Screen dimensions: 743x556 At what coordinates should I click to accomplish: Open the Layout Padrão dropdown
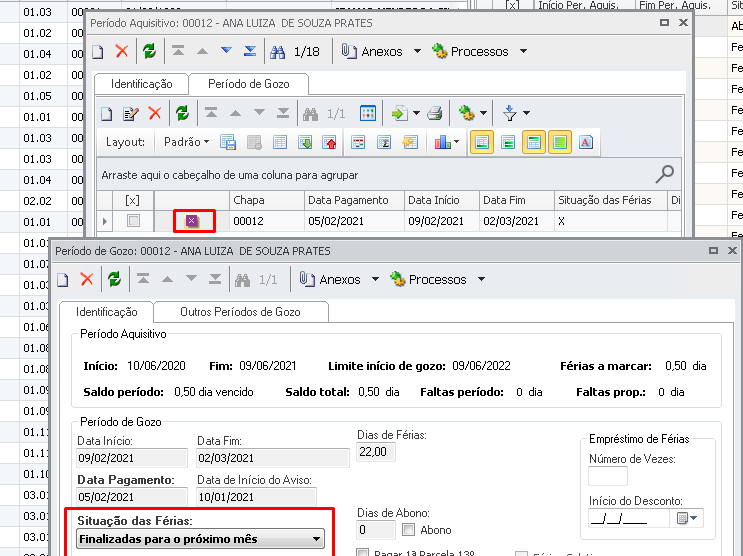tap(187, 142)
